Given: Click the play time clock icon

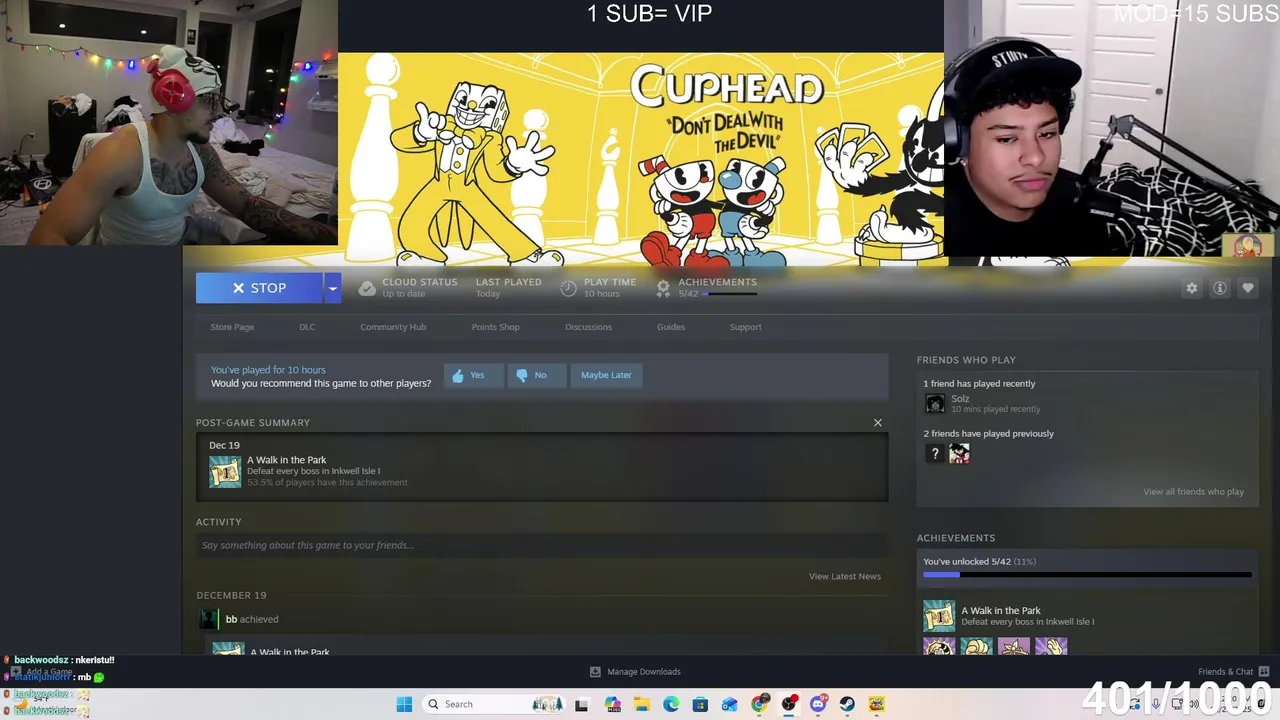Looking at the screenshot, I should coord(568,288).
